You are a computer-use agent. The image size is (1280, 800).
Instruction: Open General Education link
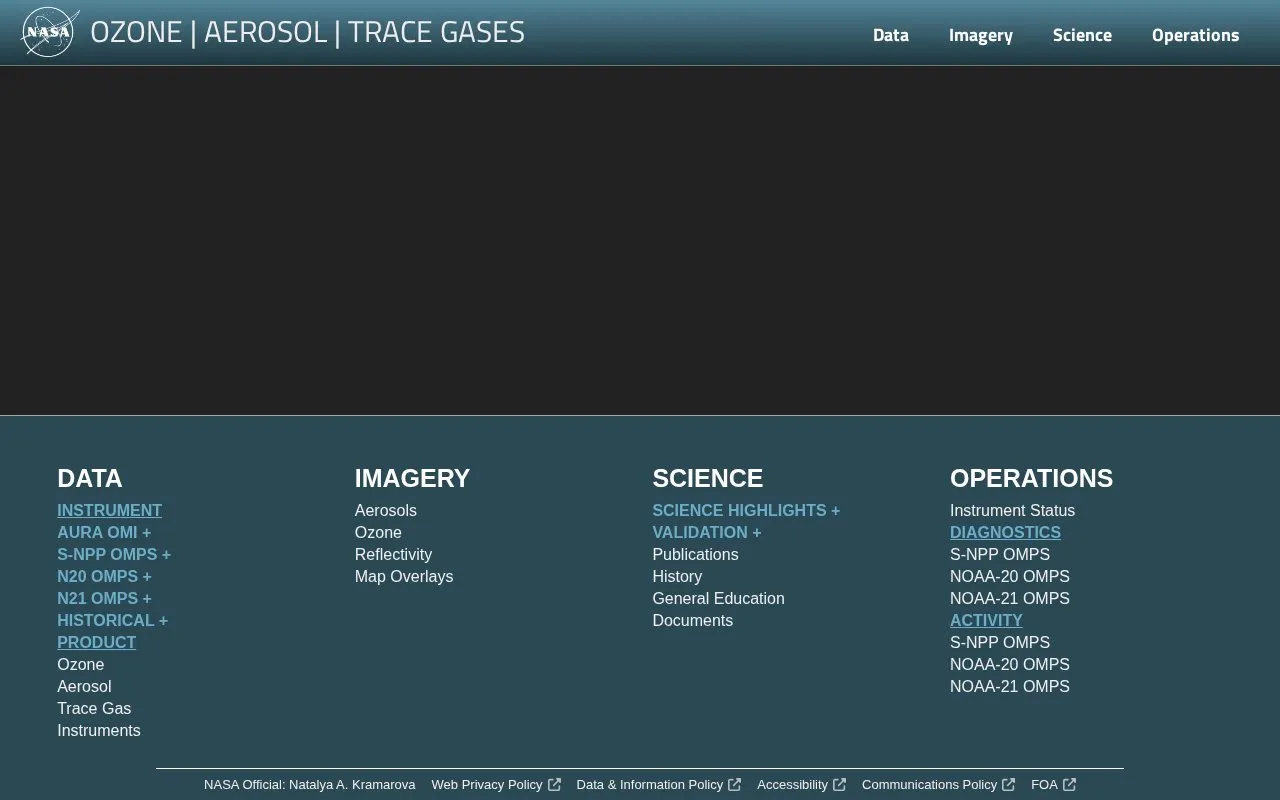(718, 599)
